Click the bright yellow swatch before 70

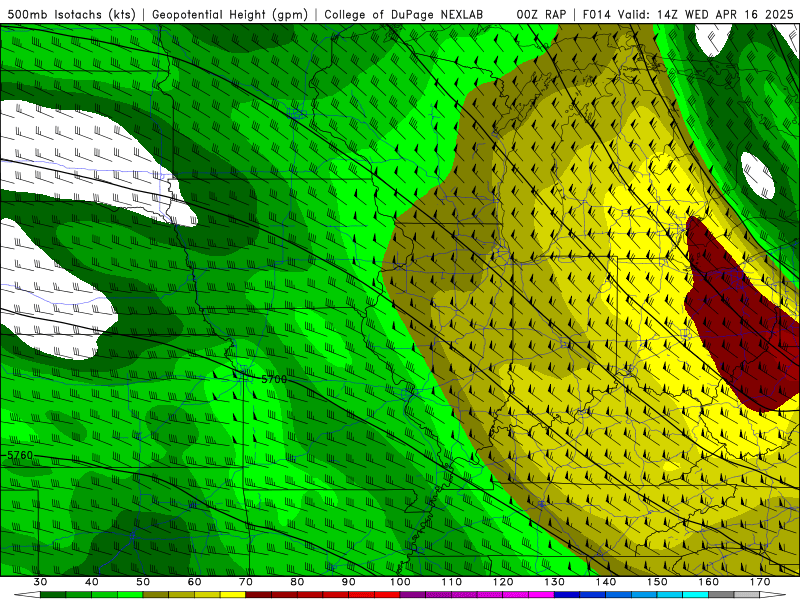coord(233,595)
